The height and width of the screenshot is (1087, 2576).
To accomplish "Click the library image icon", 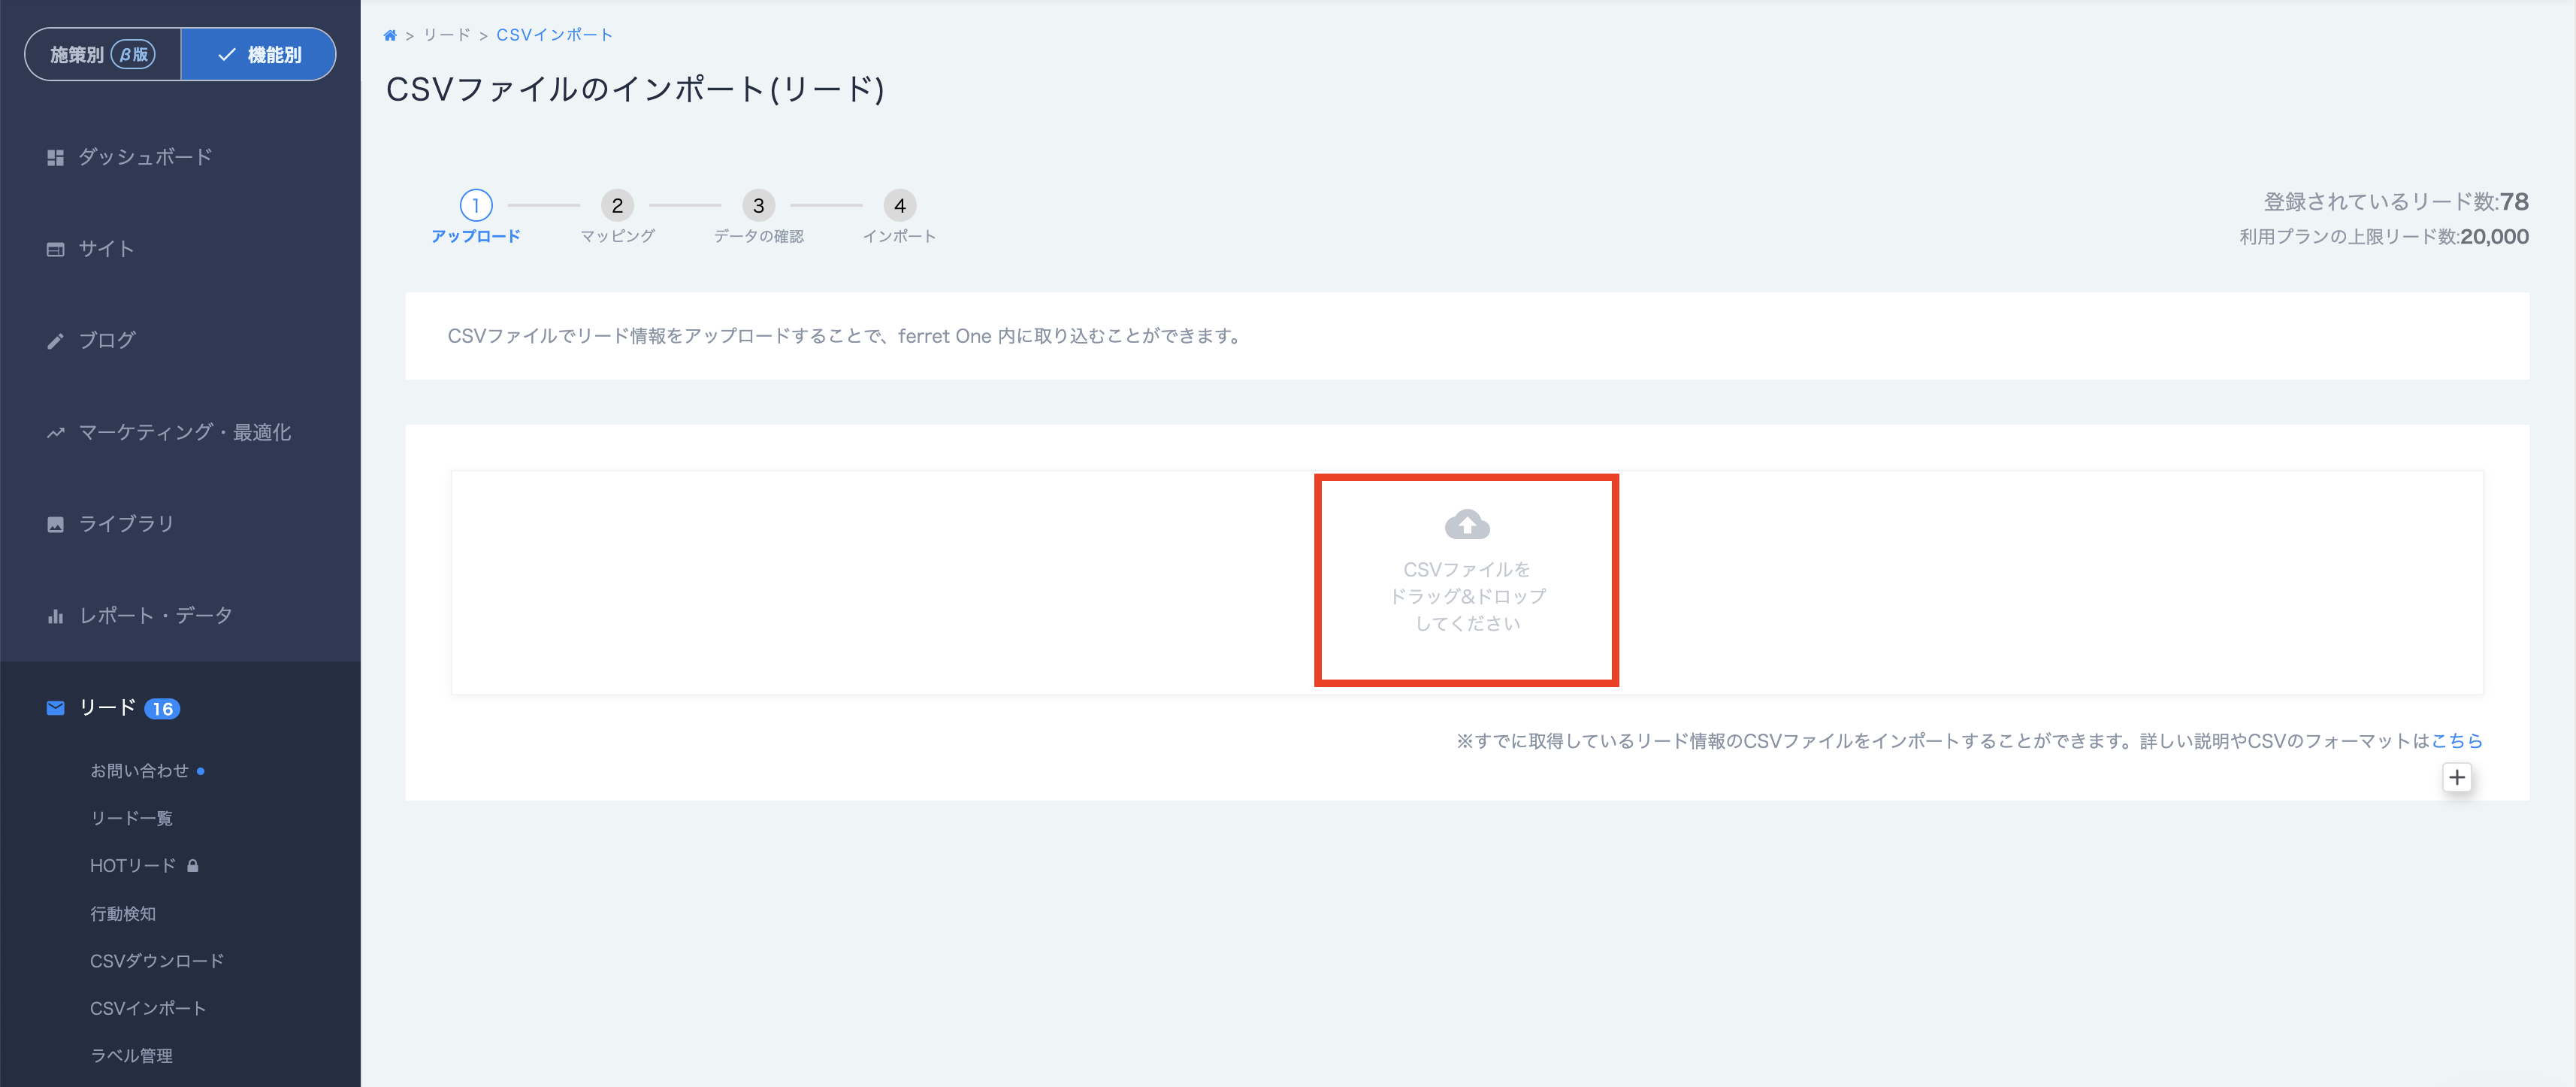I will coord(56,524).
